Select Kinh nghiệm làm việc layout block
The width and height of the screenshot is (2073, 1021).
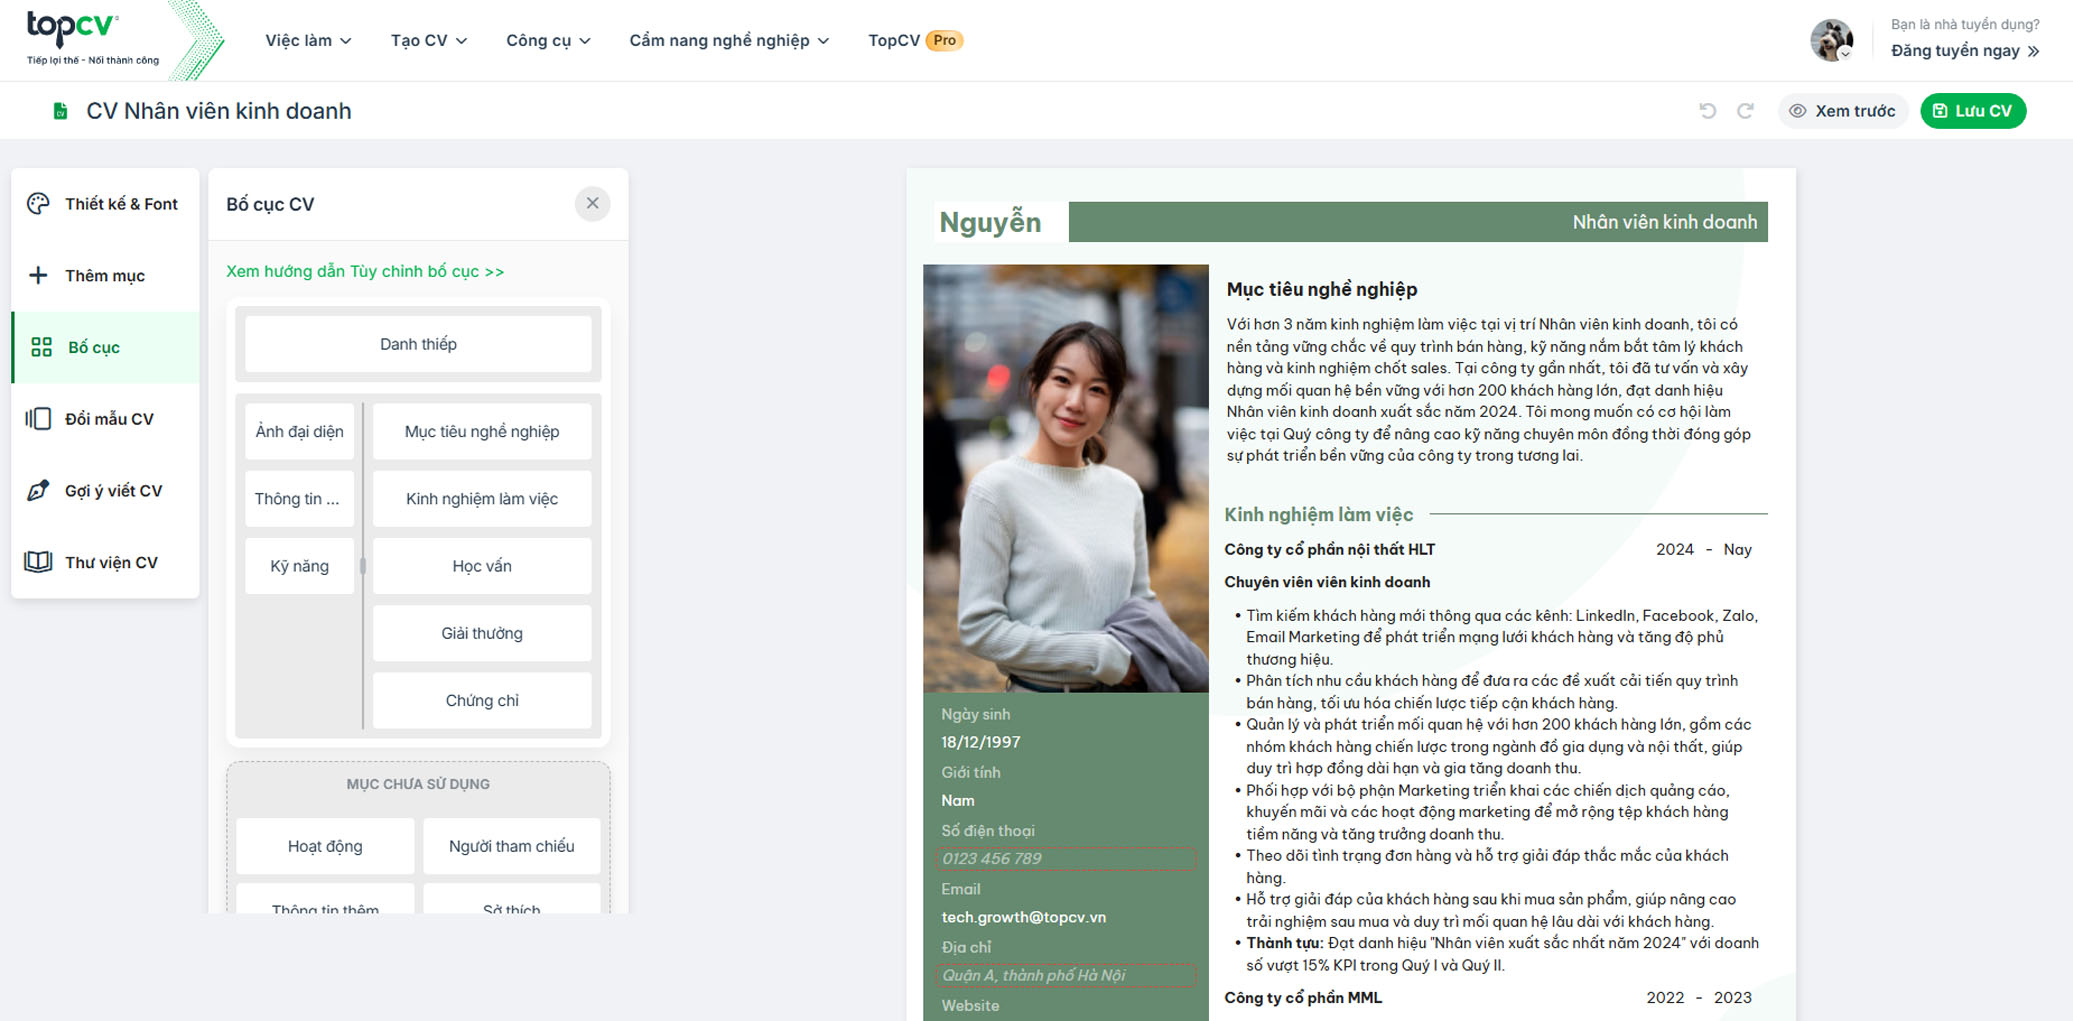(x=482, y=498)
